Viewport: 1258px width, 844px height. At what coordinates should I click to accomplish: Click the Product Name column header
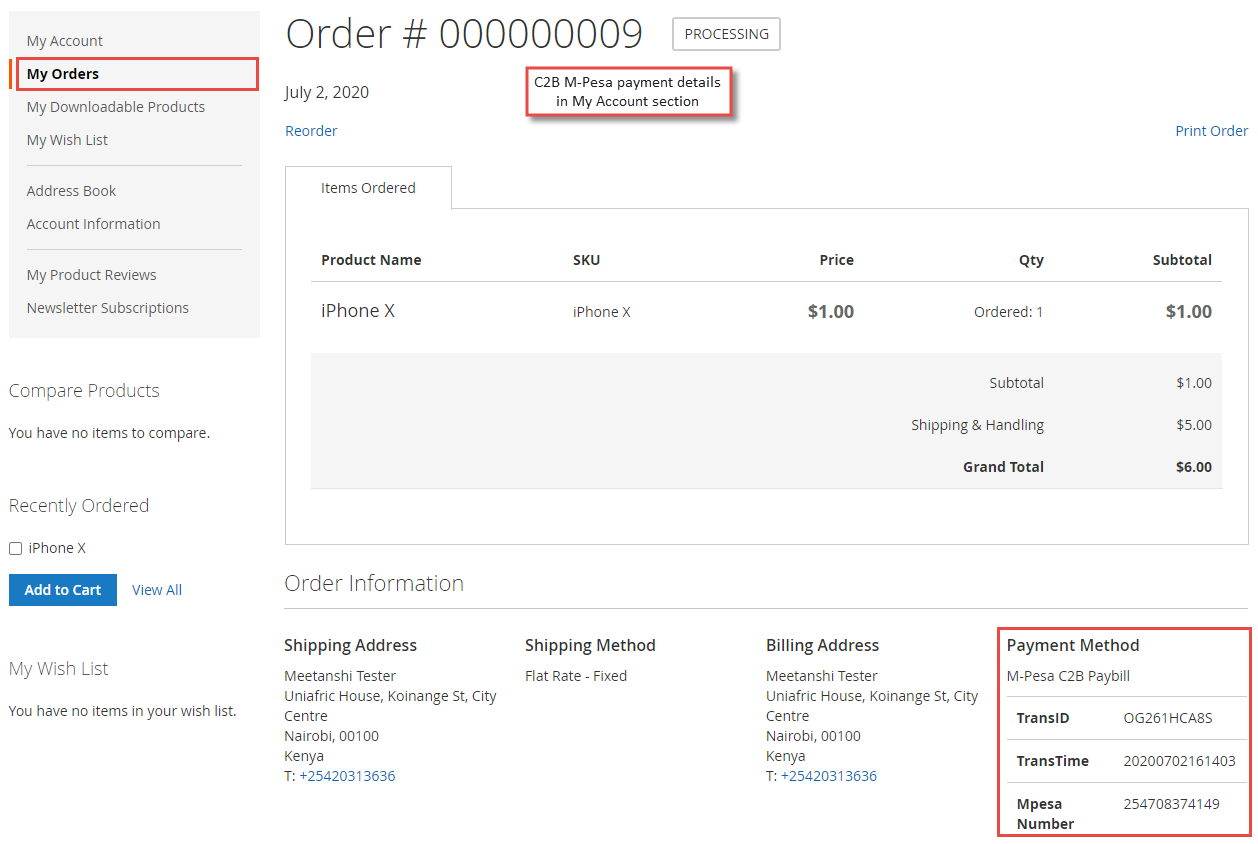click(x=371, y=260)
